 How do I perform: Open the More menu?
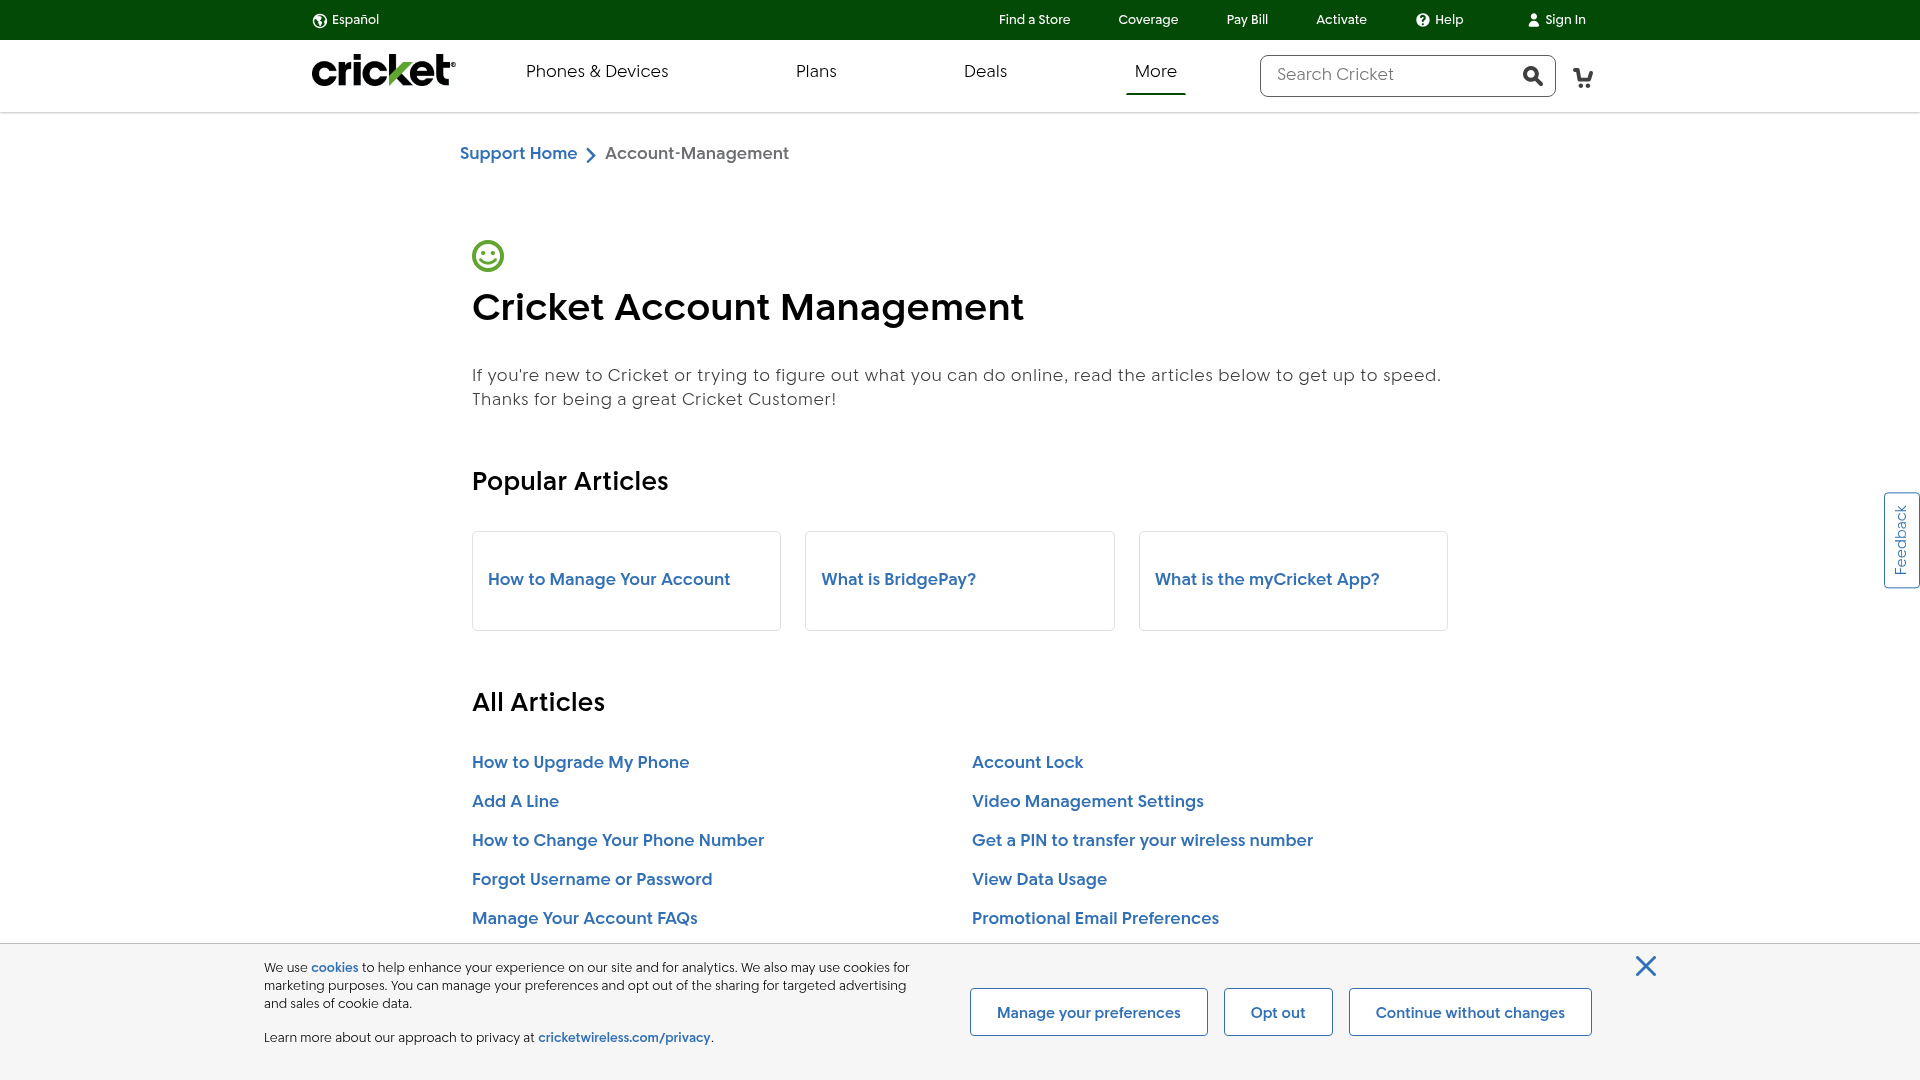point(1155,72)
